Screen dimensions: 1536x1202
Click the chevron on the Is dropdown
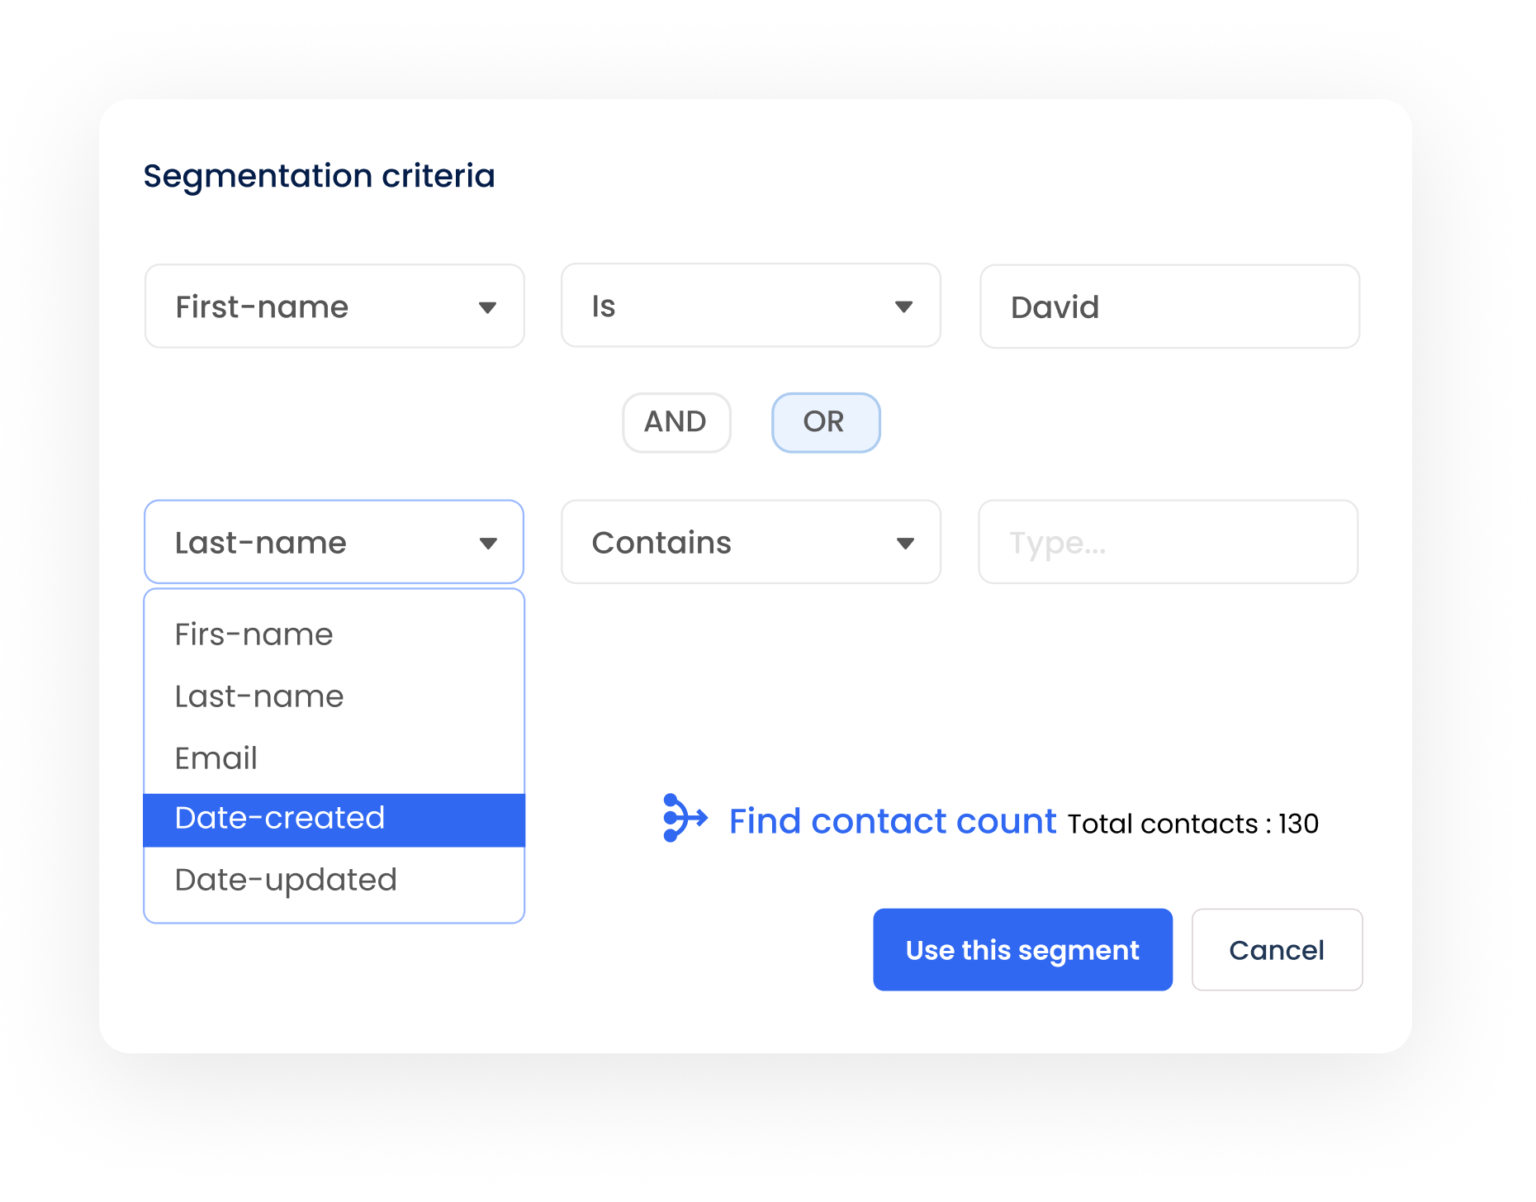pos(905,306)
